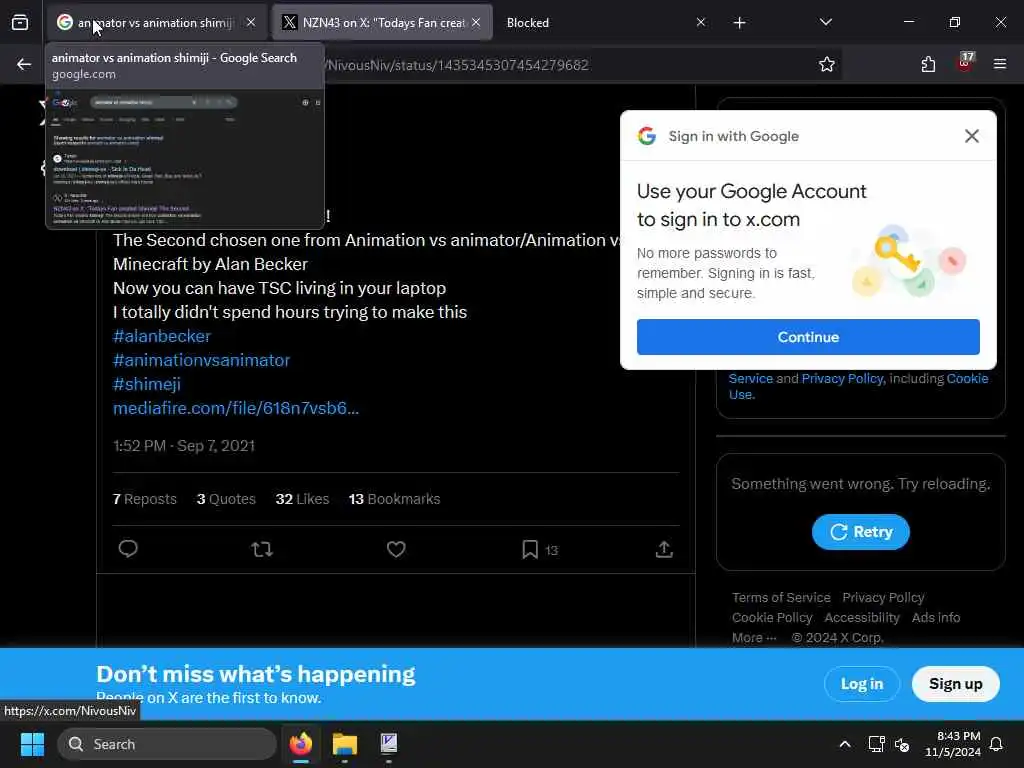Open Cookie Policy footer link
Image resolution: width=1024 pixels, height=768 pixels.
[x=772, y=618]
